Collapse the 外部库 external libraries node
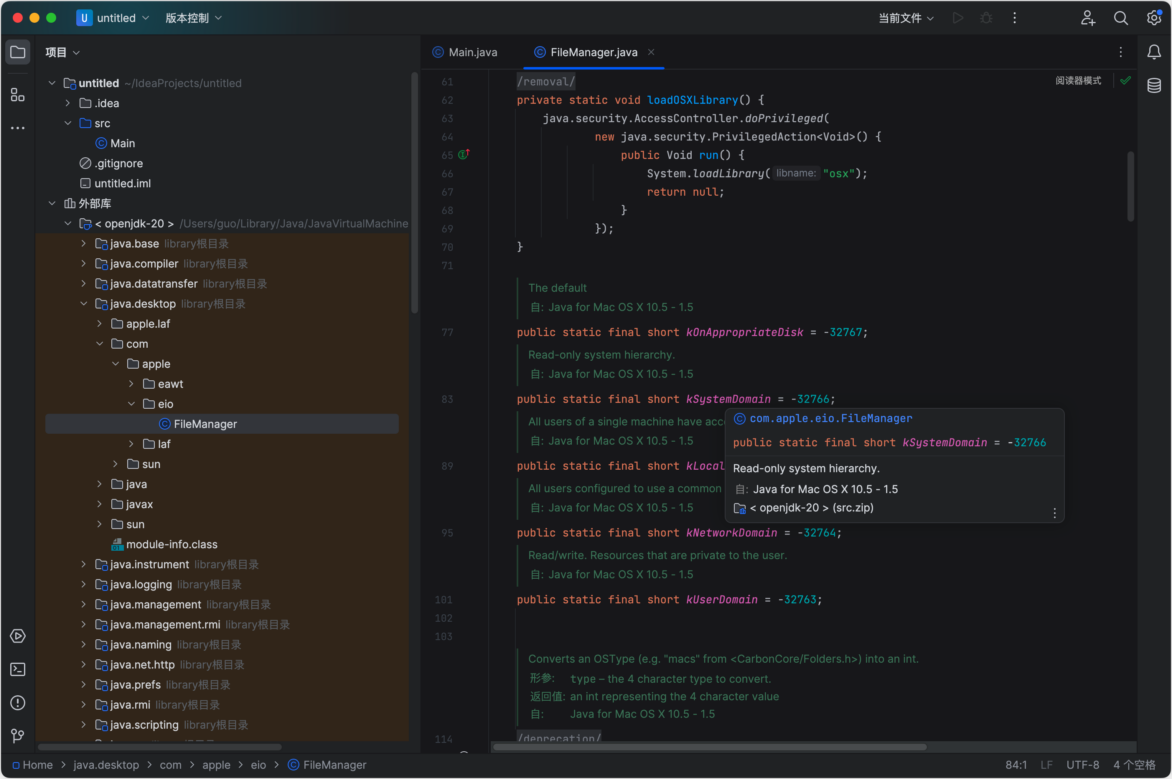The height and width of the screenshot is (779, 1172). point(52,203)
